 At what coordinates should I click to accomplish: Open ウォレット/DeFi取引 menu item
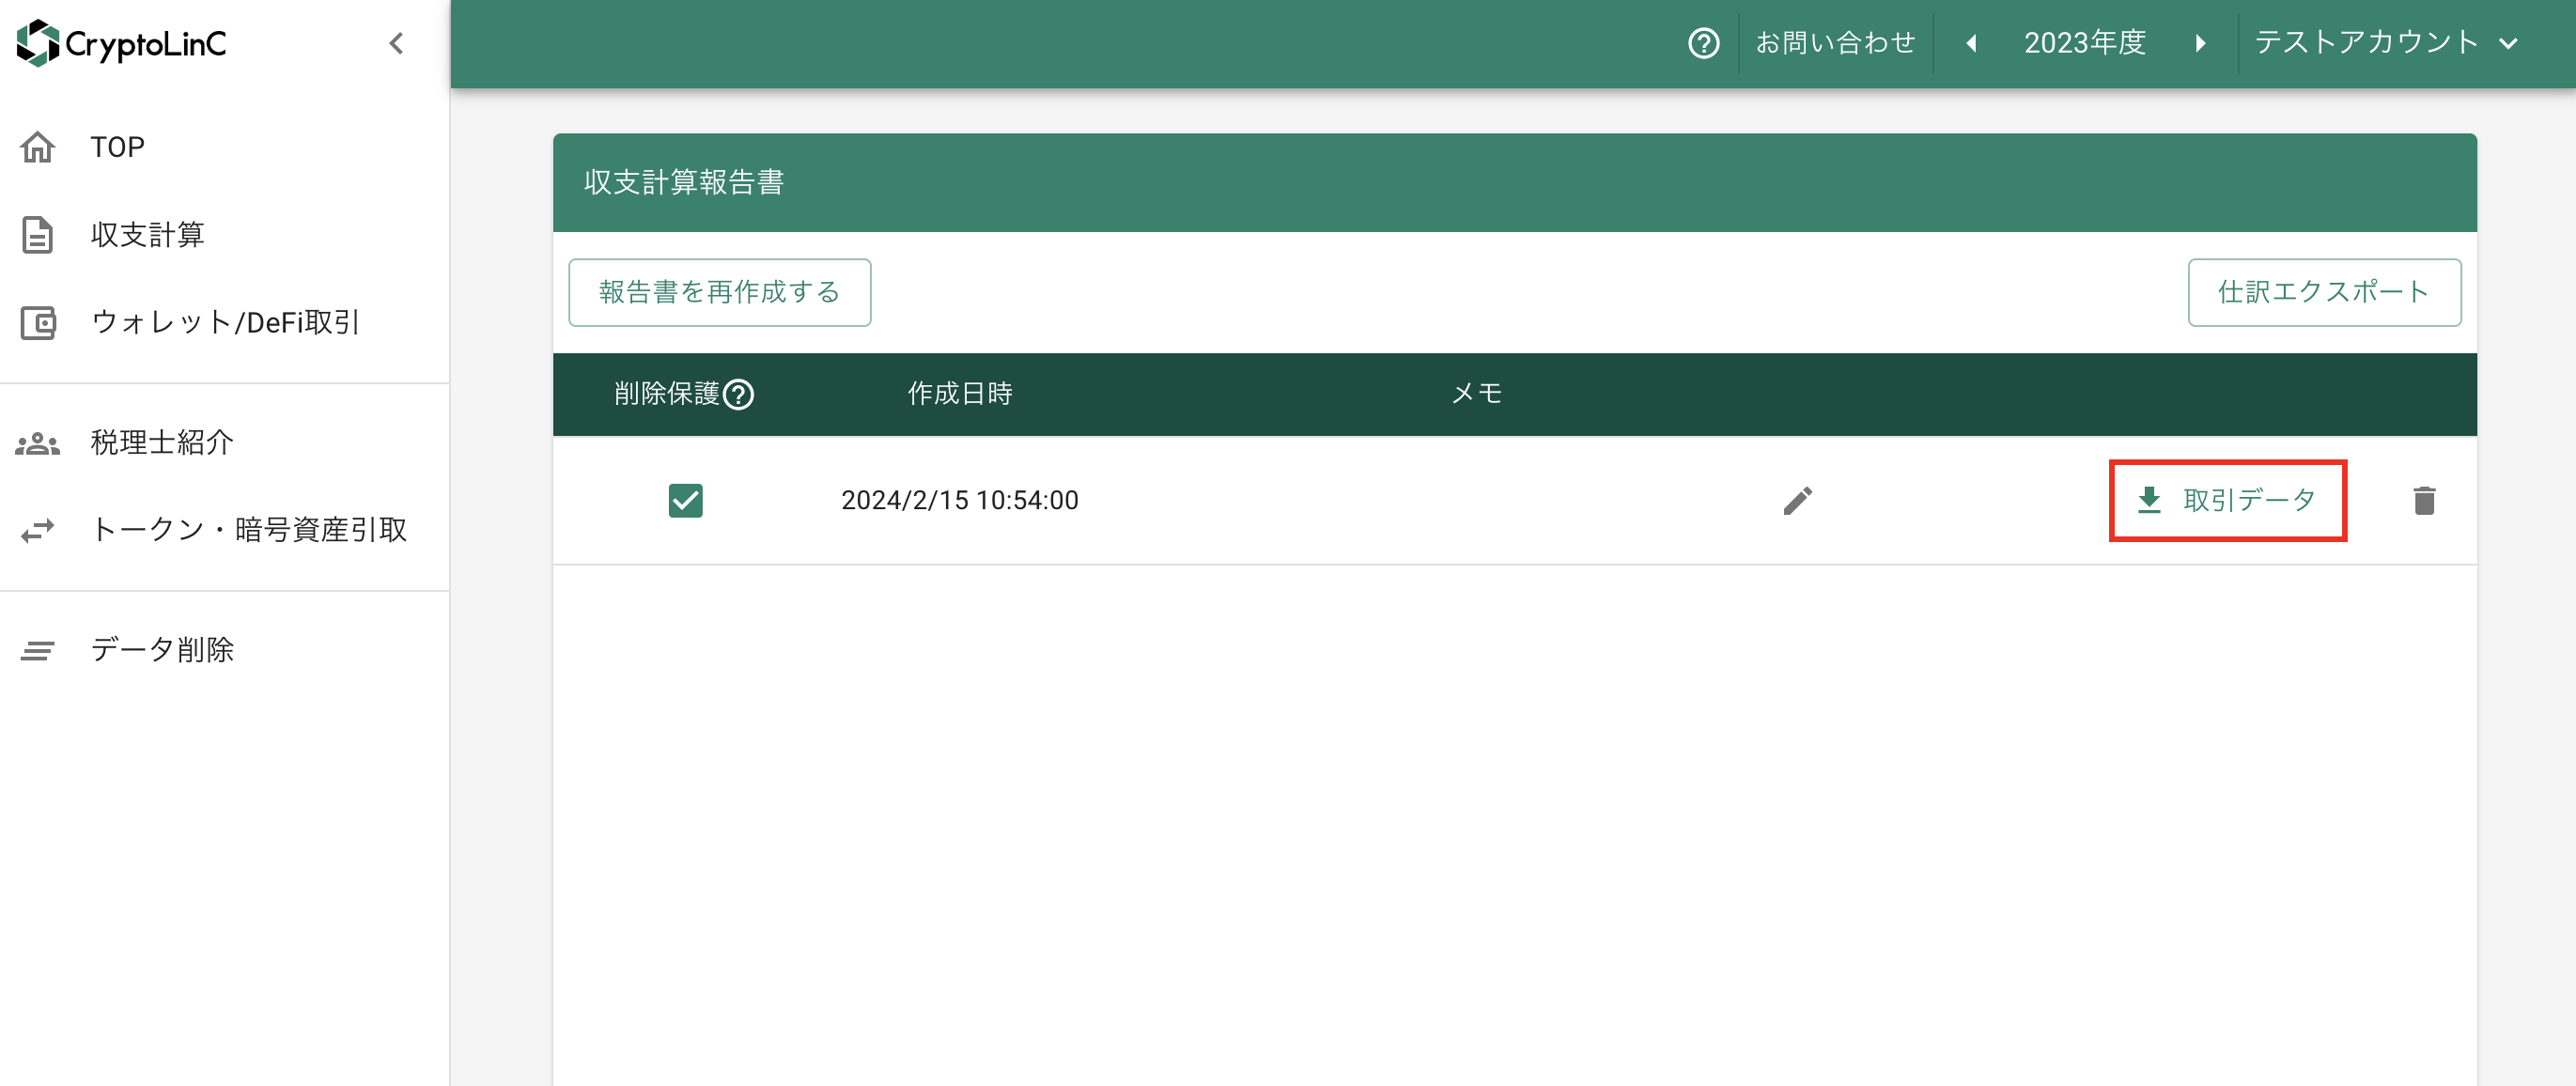(x=224, y=323)
